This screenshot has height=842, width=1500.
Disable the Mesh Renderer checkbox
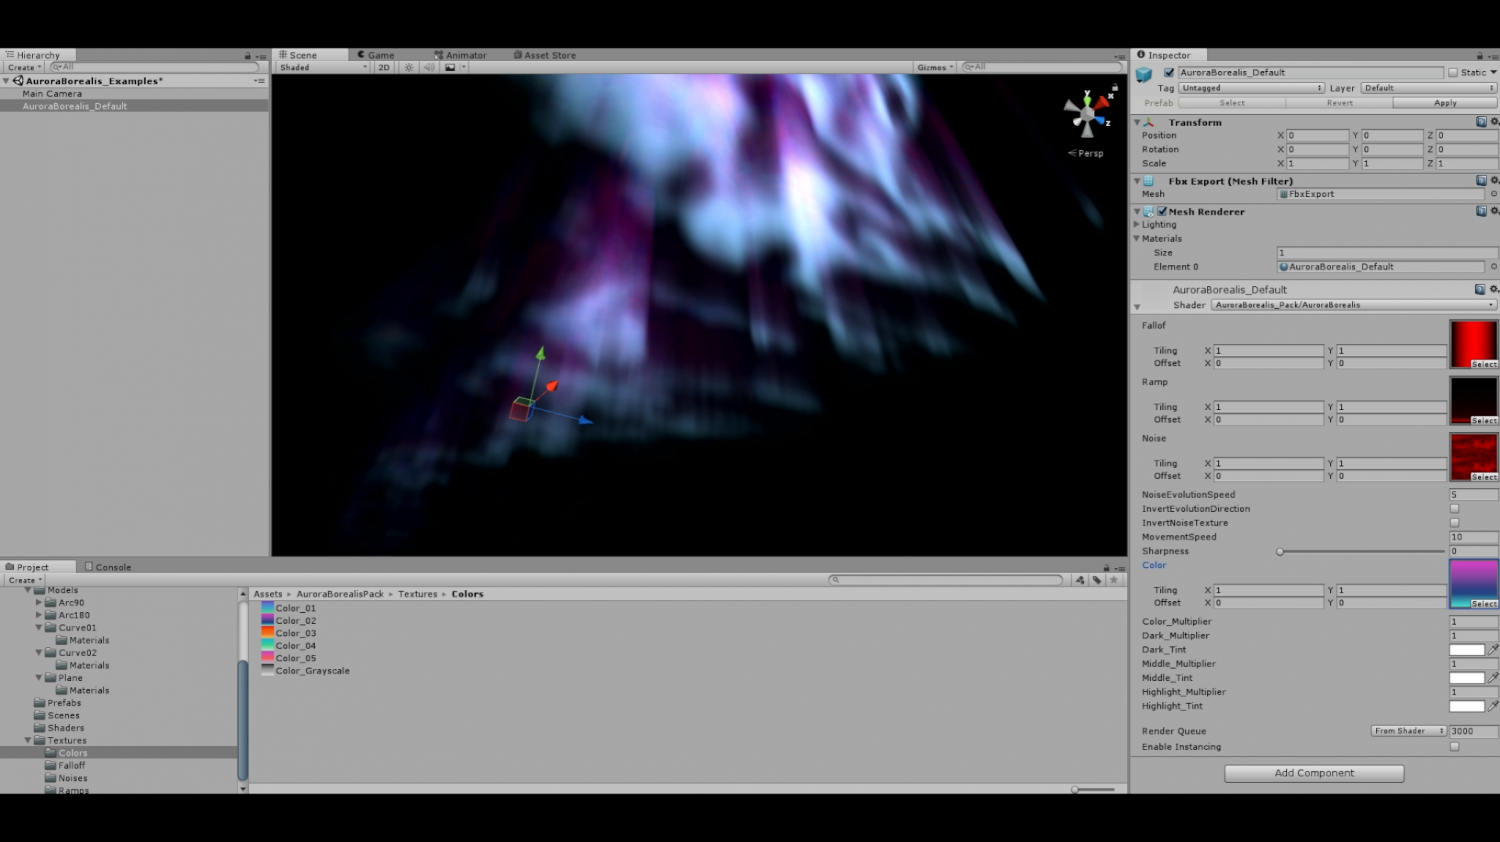(x=1162, y=211)
